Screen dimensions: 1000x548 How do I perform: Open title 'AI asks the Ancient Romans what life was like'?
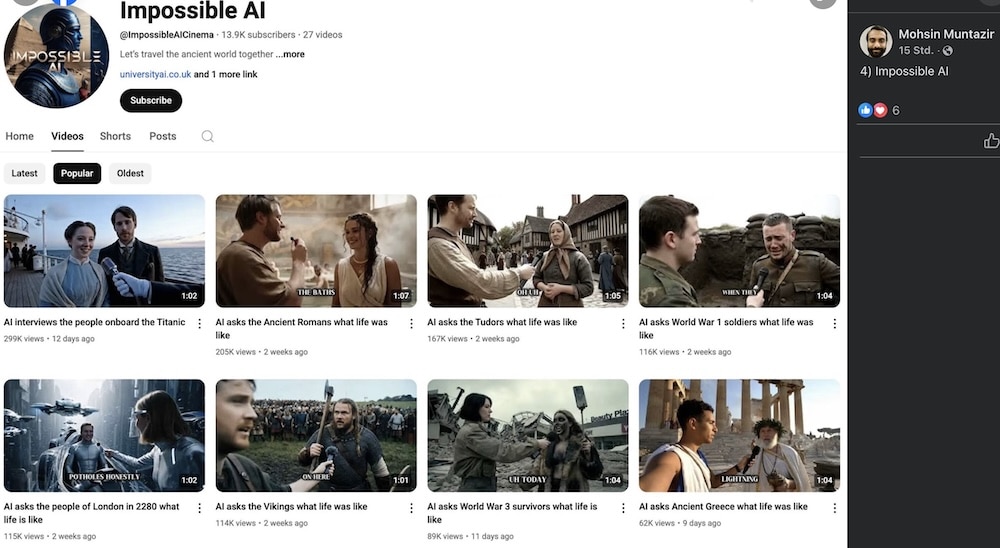coord(302,329)
